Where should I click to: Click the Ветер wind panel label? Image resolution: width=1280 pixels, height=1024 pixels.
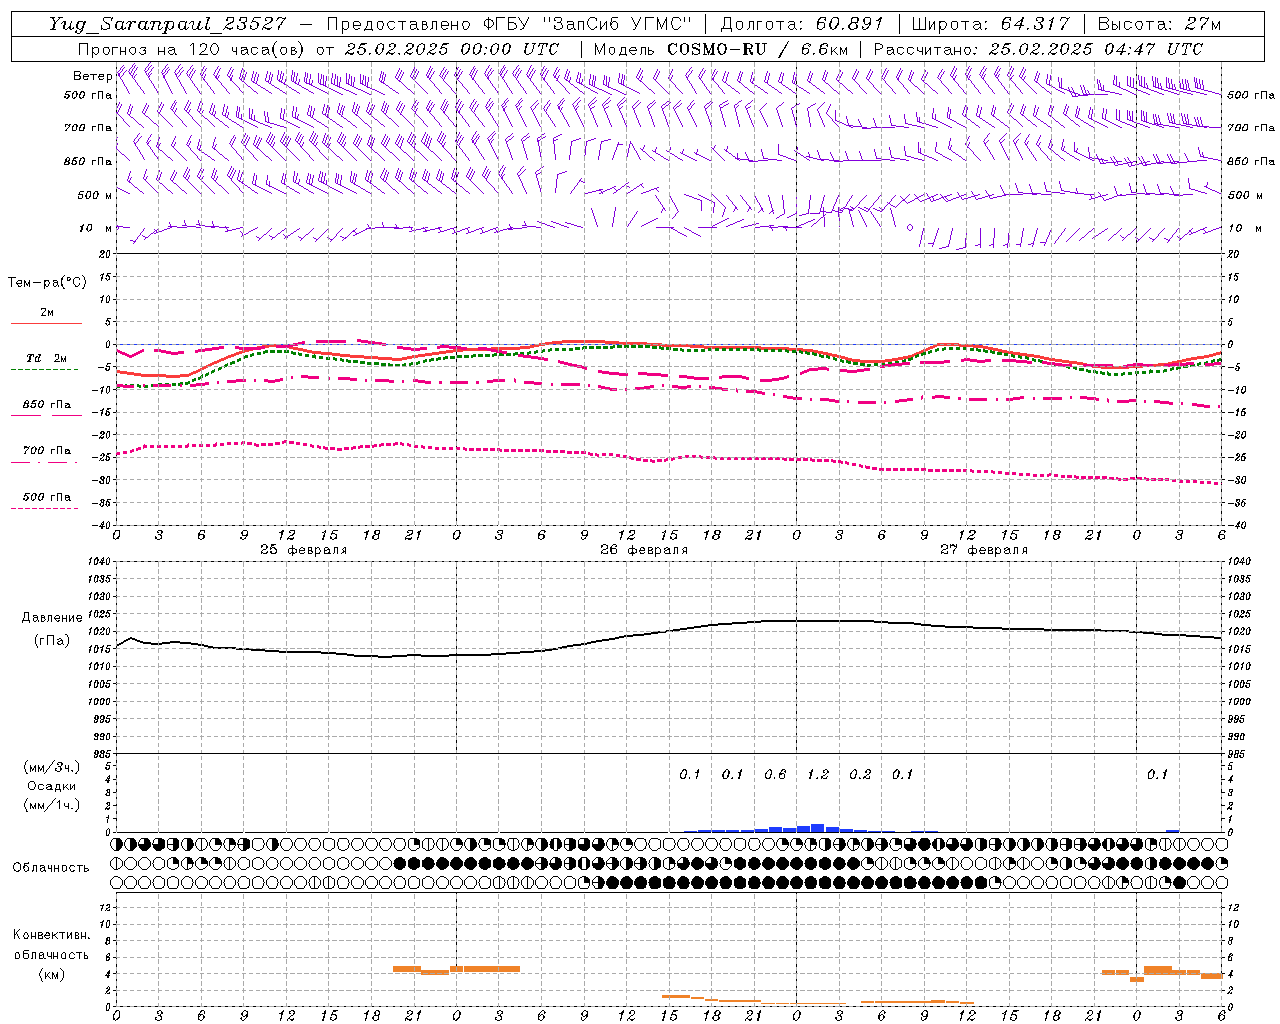click(92, 76)
